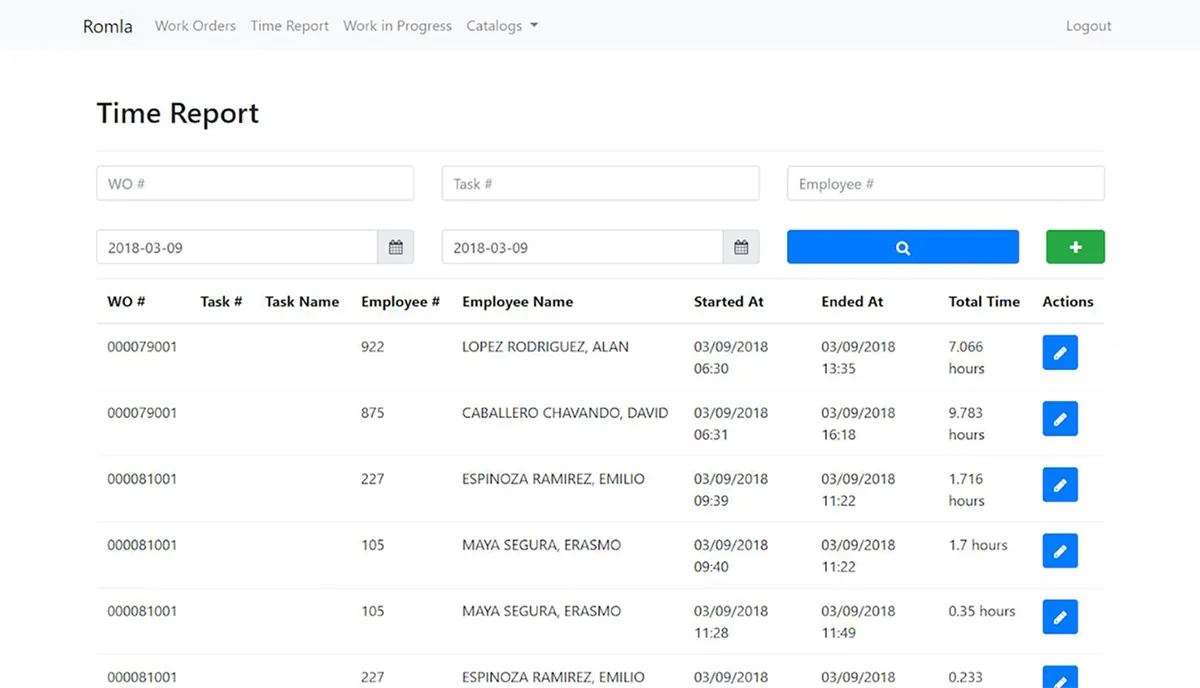The width and height of the screenshot is (1200, 688).
Task: Click employee number 922
Action: pos(372,347)
